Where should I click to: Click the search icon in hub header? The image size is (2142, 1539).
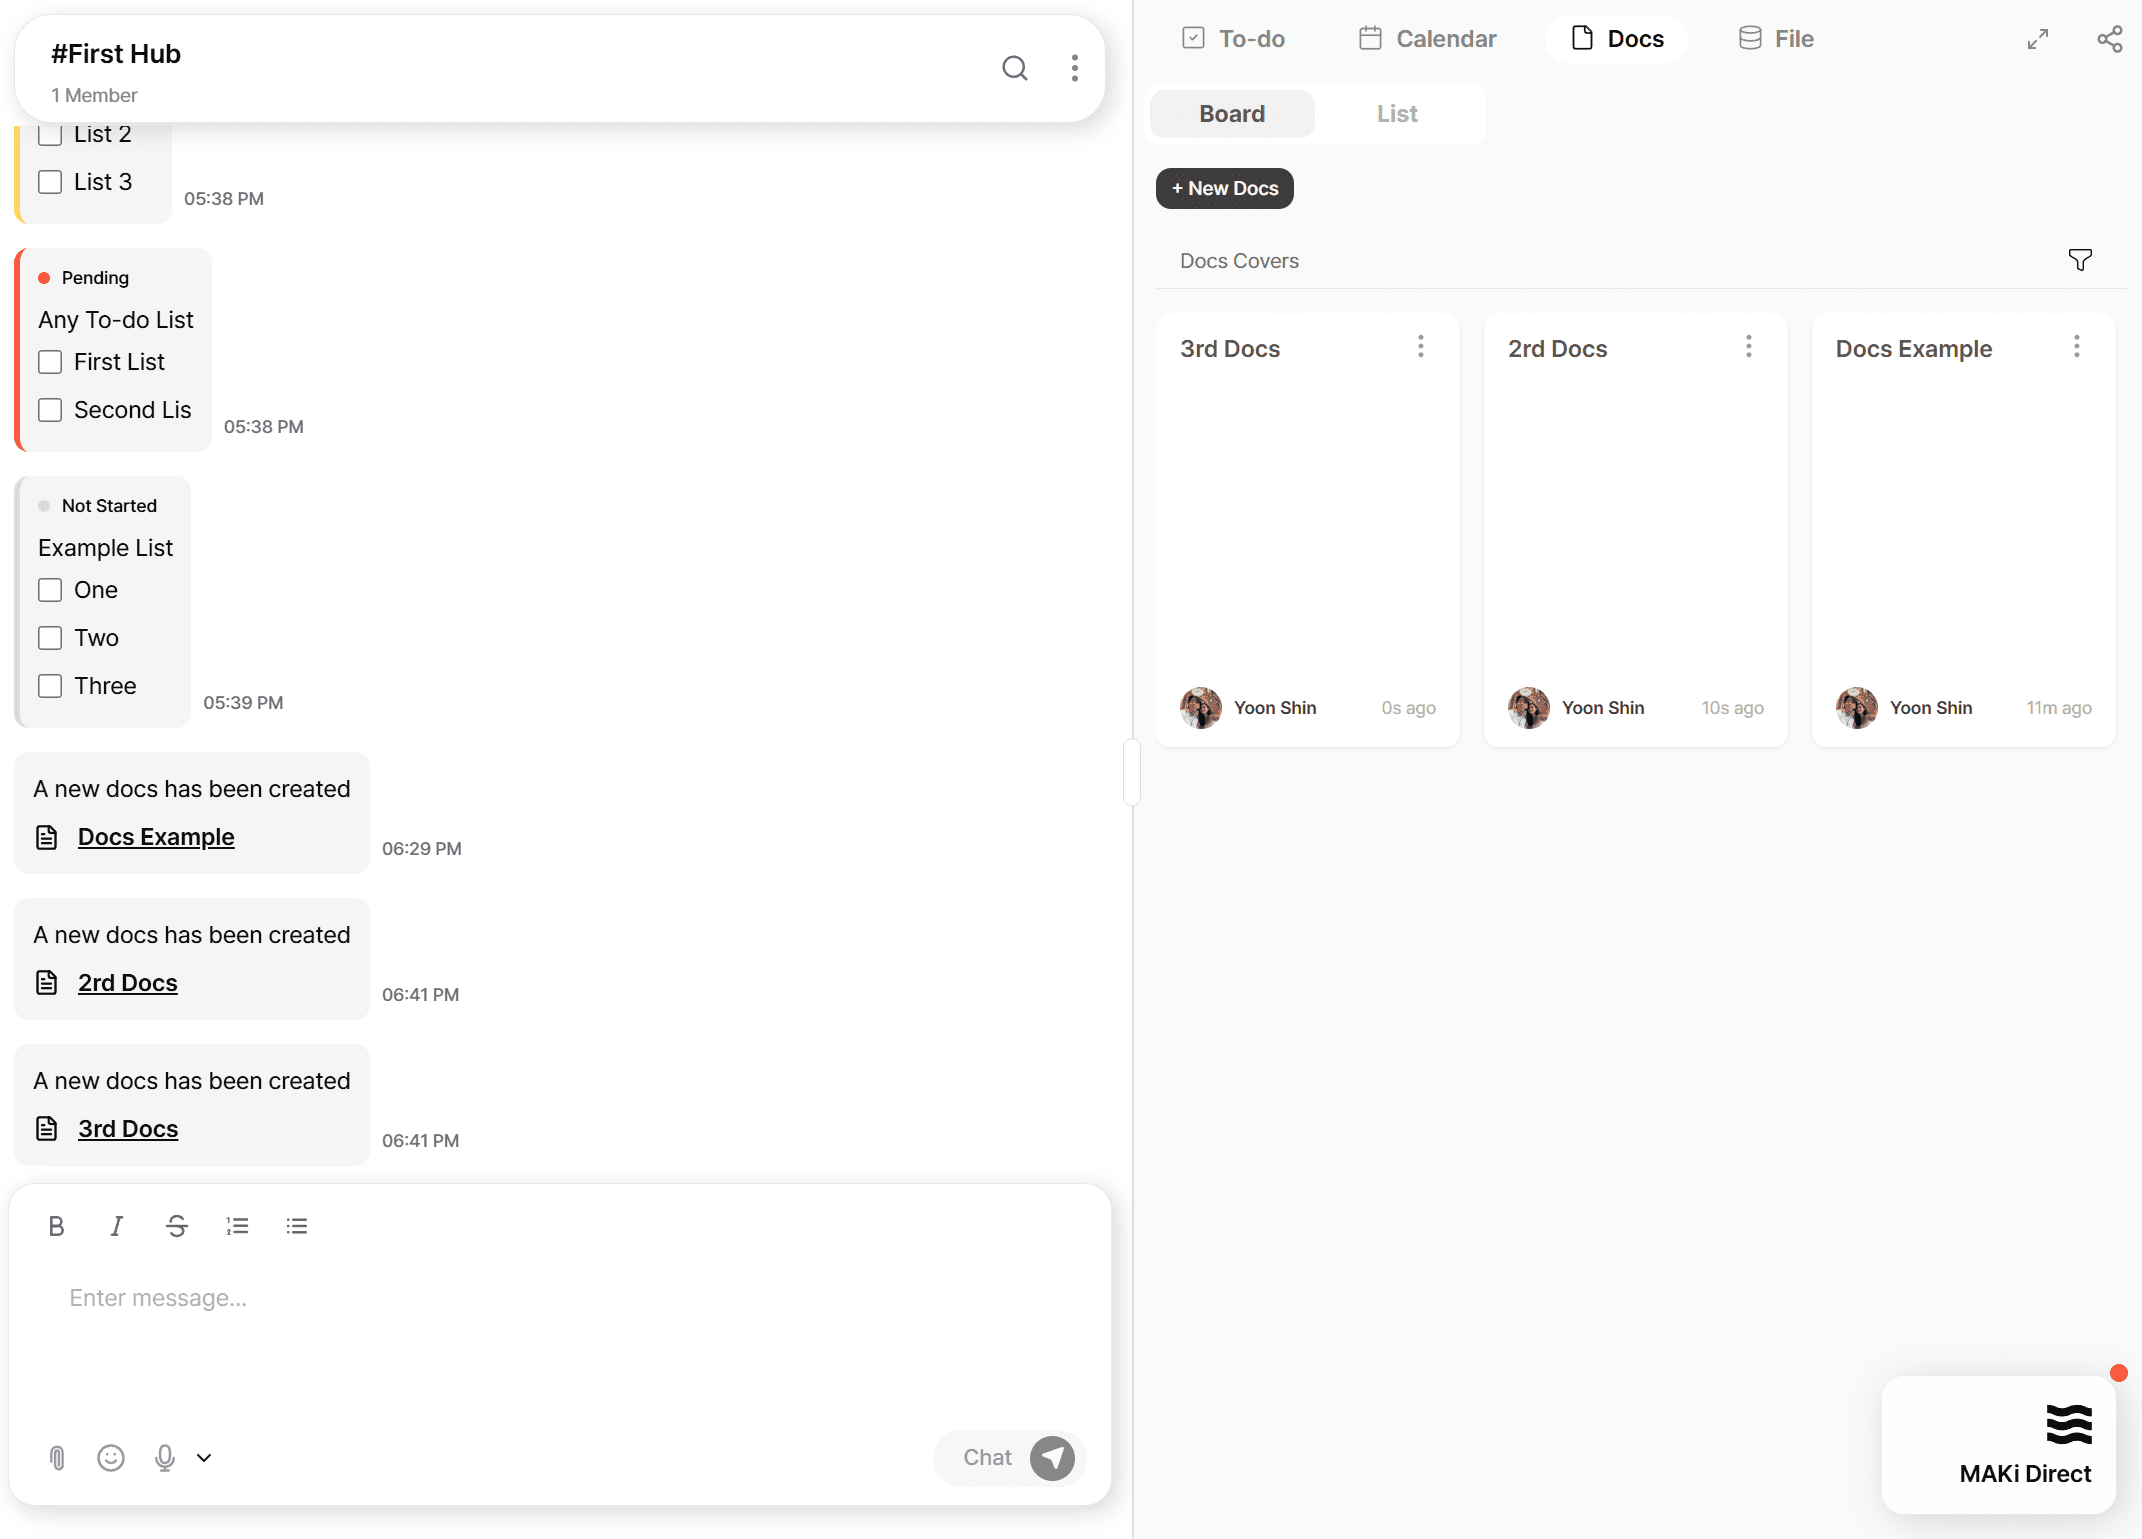(x=1014, y=68)
